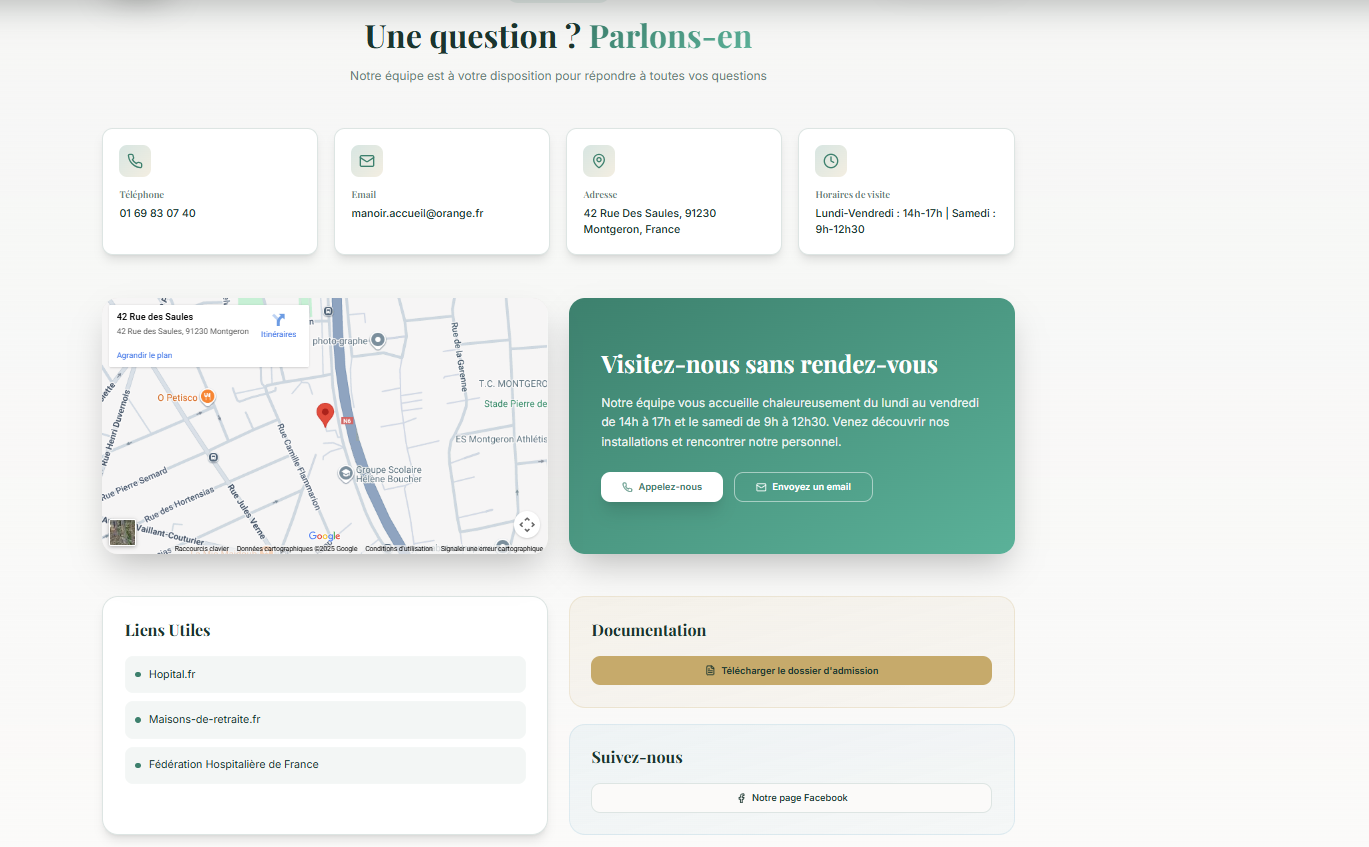
Task: Click the Appelez-nous button
Action: (661, 487)
